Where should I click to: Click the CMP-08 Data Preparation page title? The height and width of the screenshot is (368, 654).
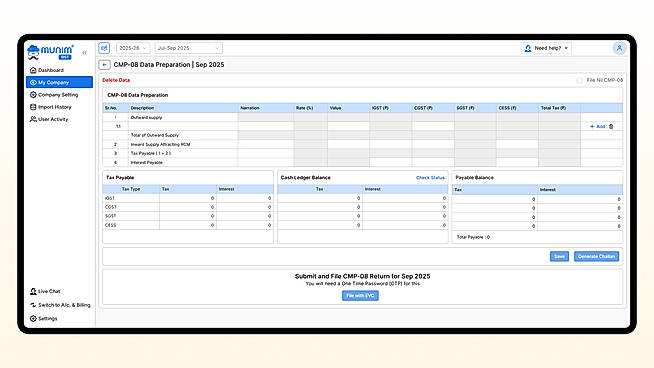(x=169, y=65)
